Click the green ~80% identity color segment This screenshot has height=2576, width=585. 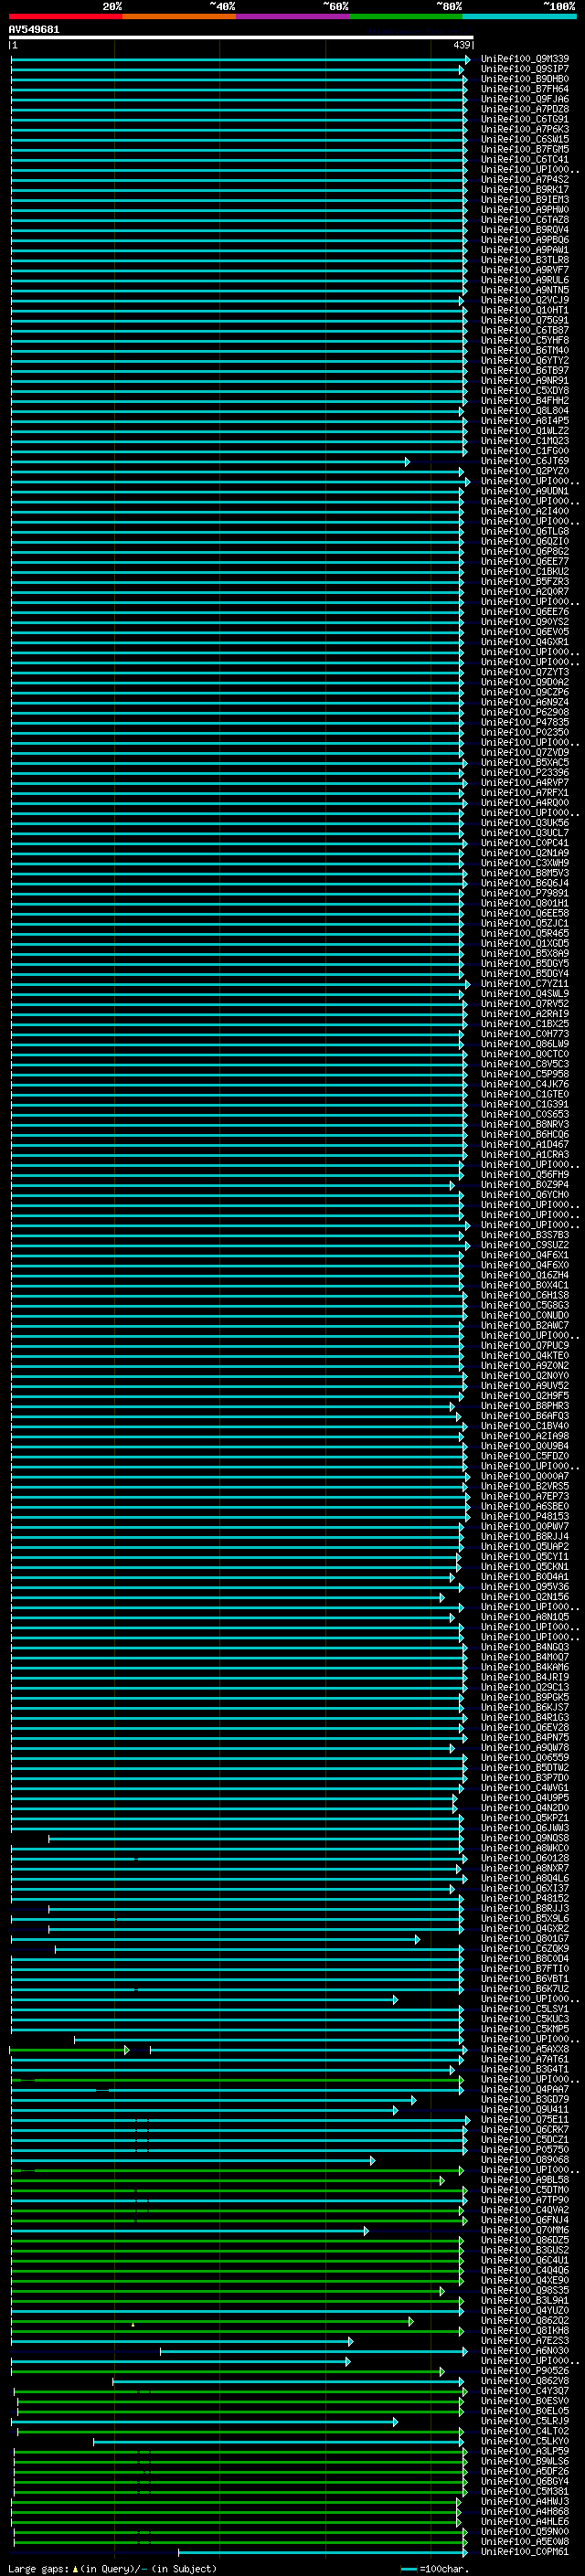[406, 16]
